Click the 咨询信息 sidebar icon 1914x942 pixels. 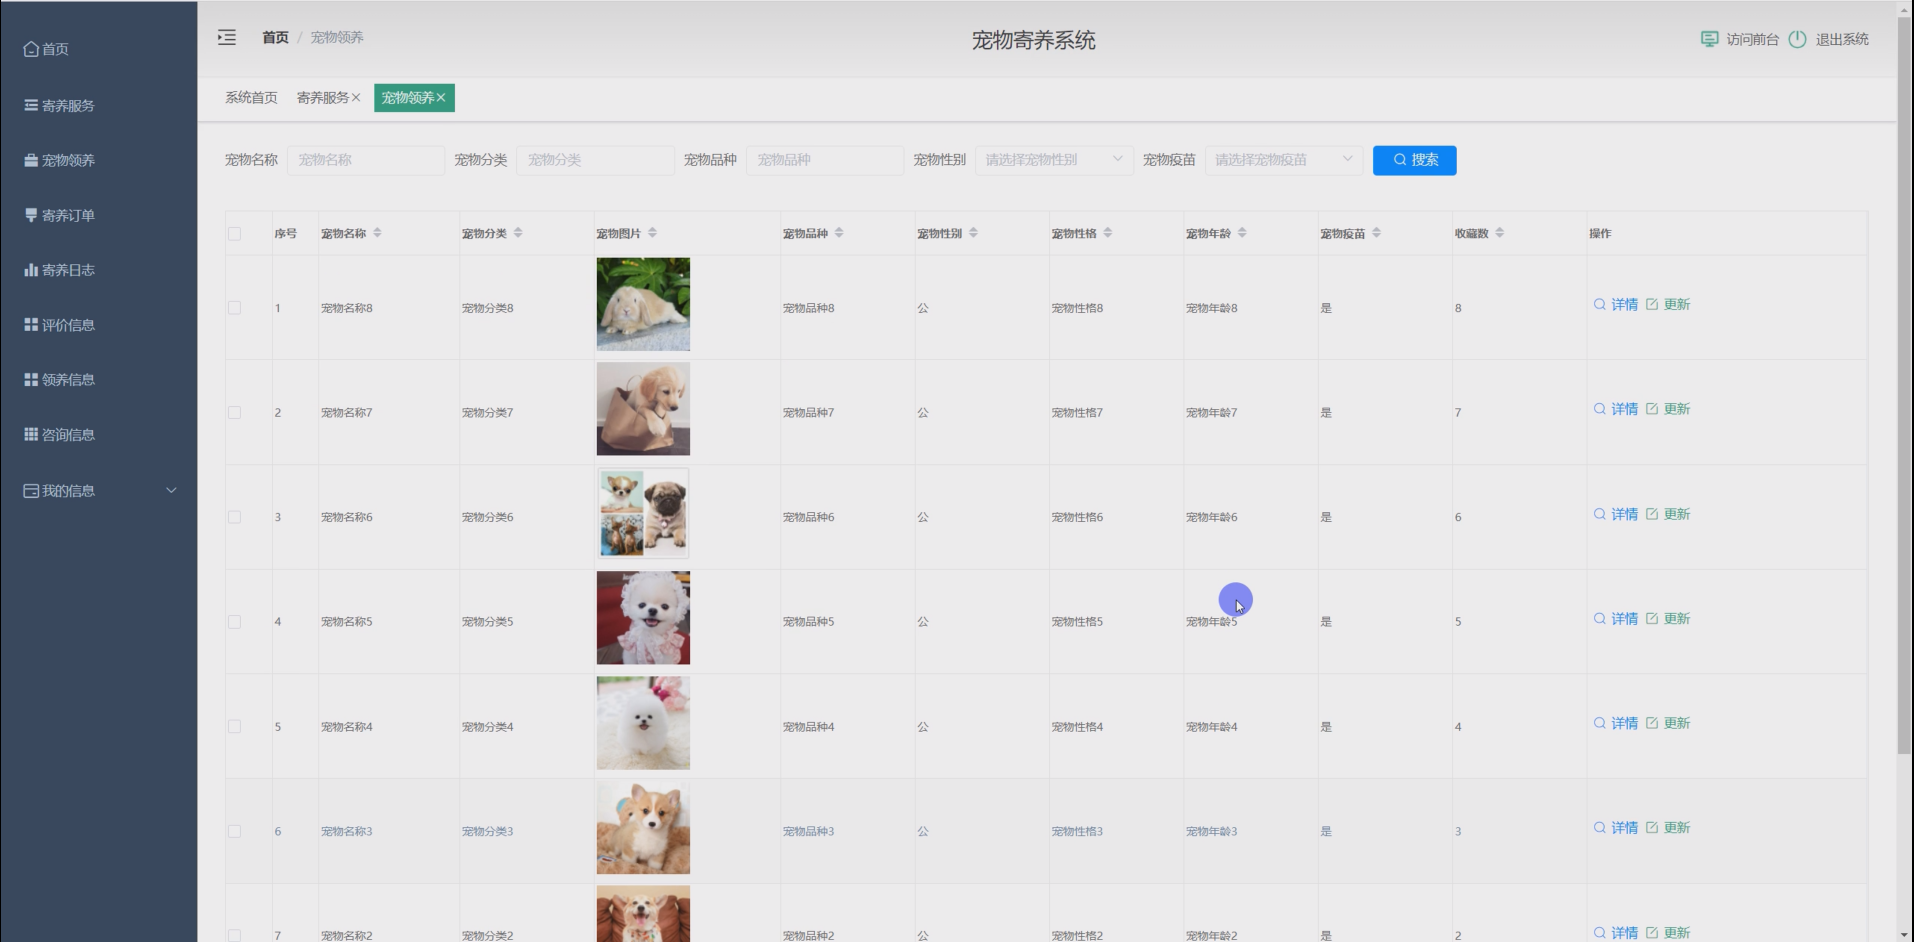pos(31,435)
